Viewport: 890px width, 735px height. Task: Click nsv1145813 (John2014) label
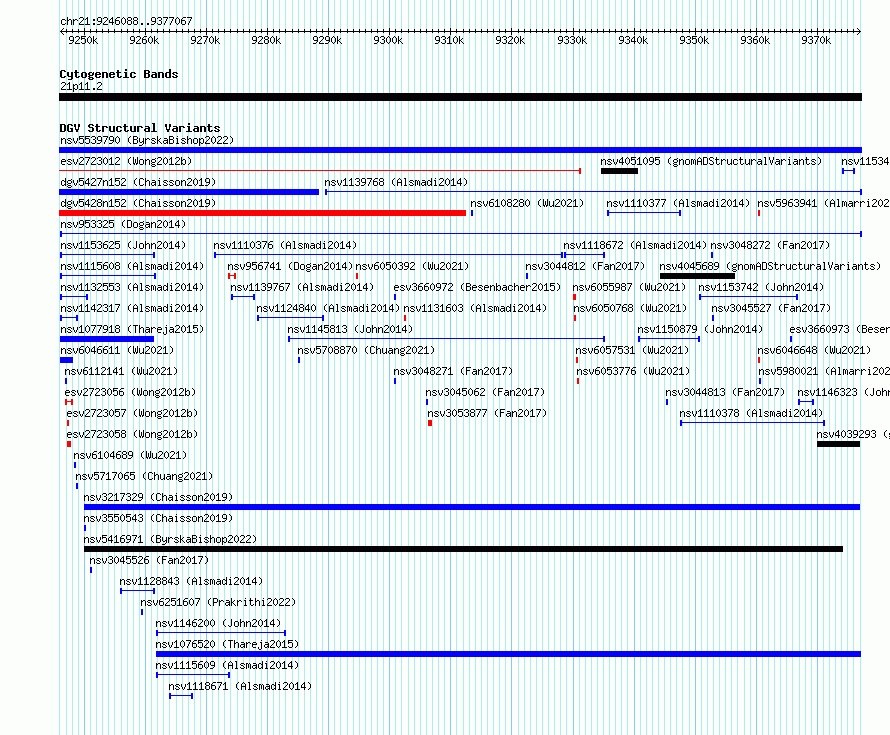click(350, 329)
